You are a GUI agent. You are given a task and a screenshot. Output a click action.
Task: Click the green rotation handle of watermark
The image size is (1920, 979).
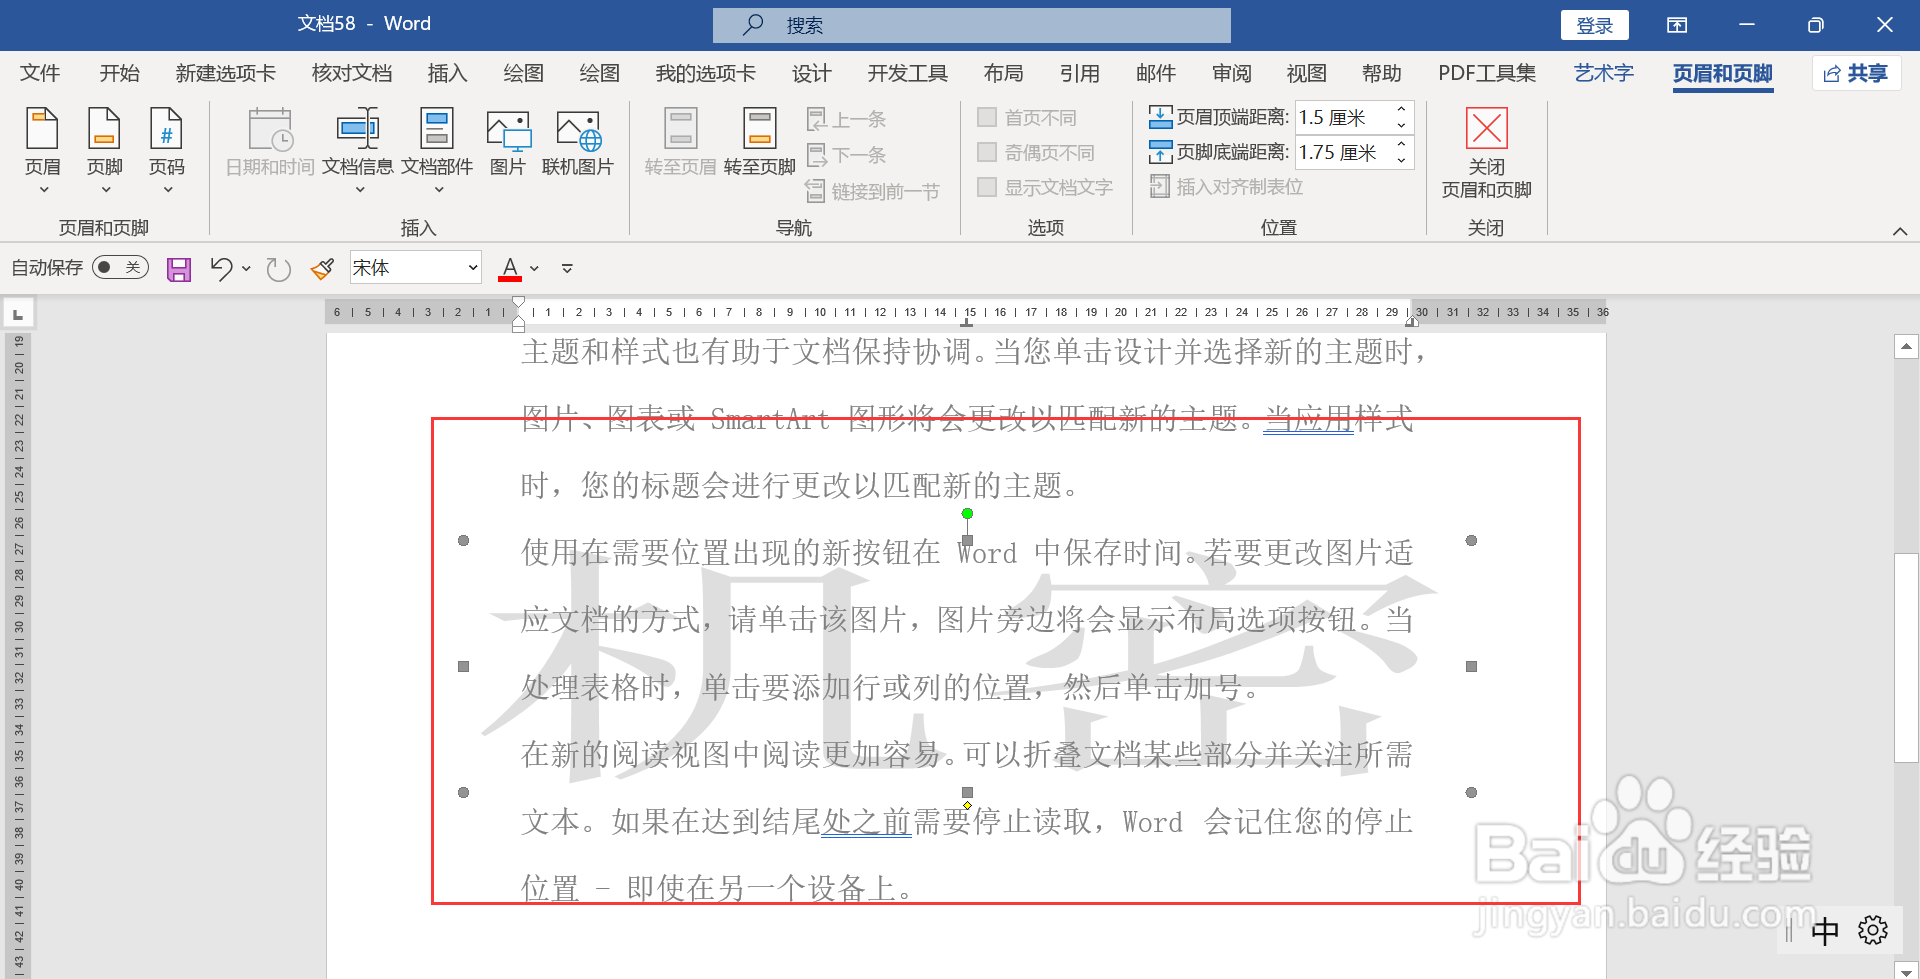967,514
